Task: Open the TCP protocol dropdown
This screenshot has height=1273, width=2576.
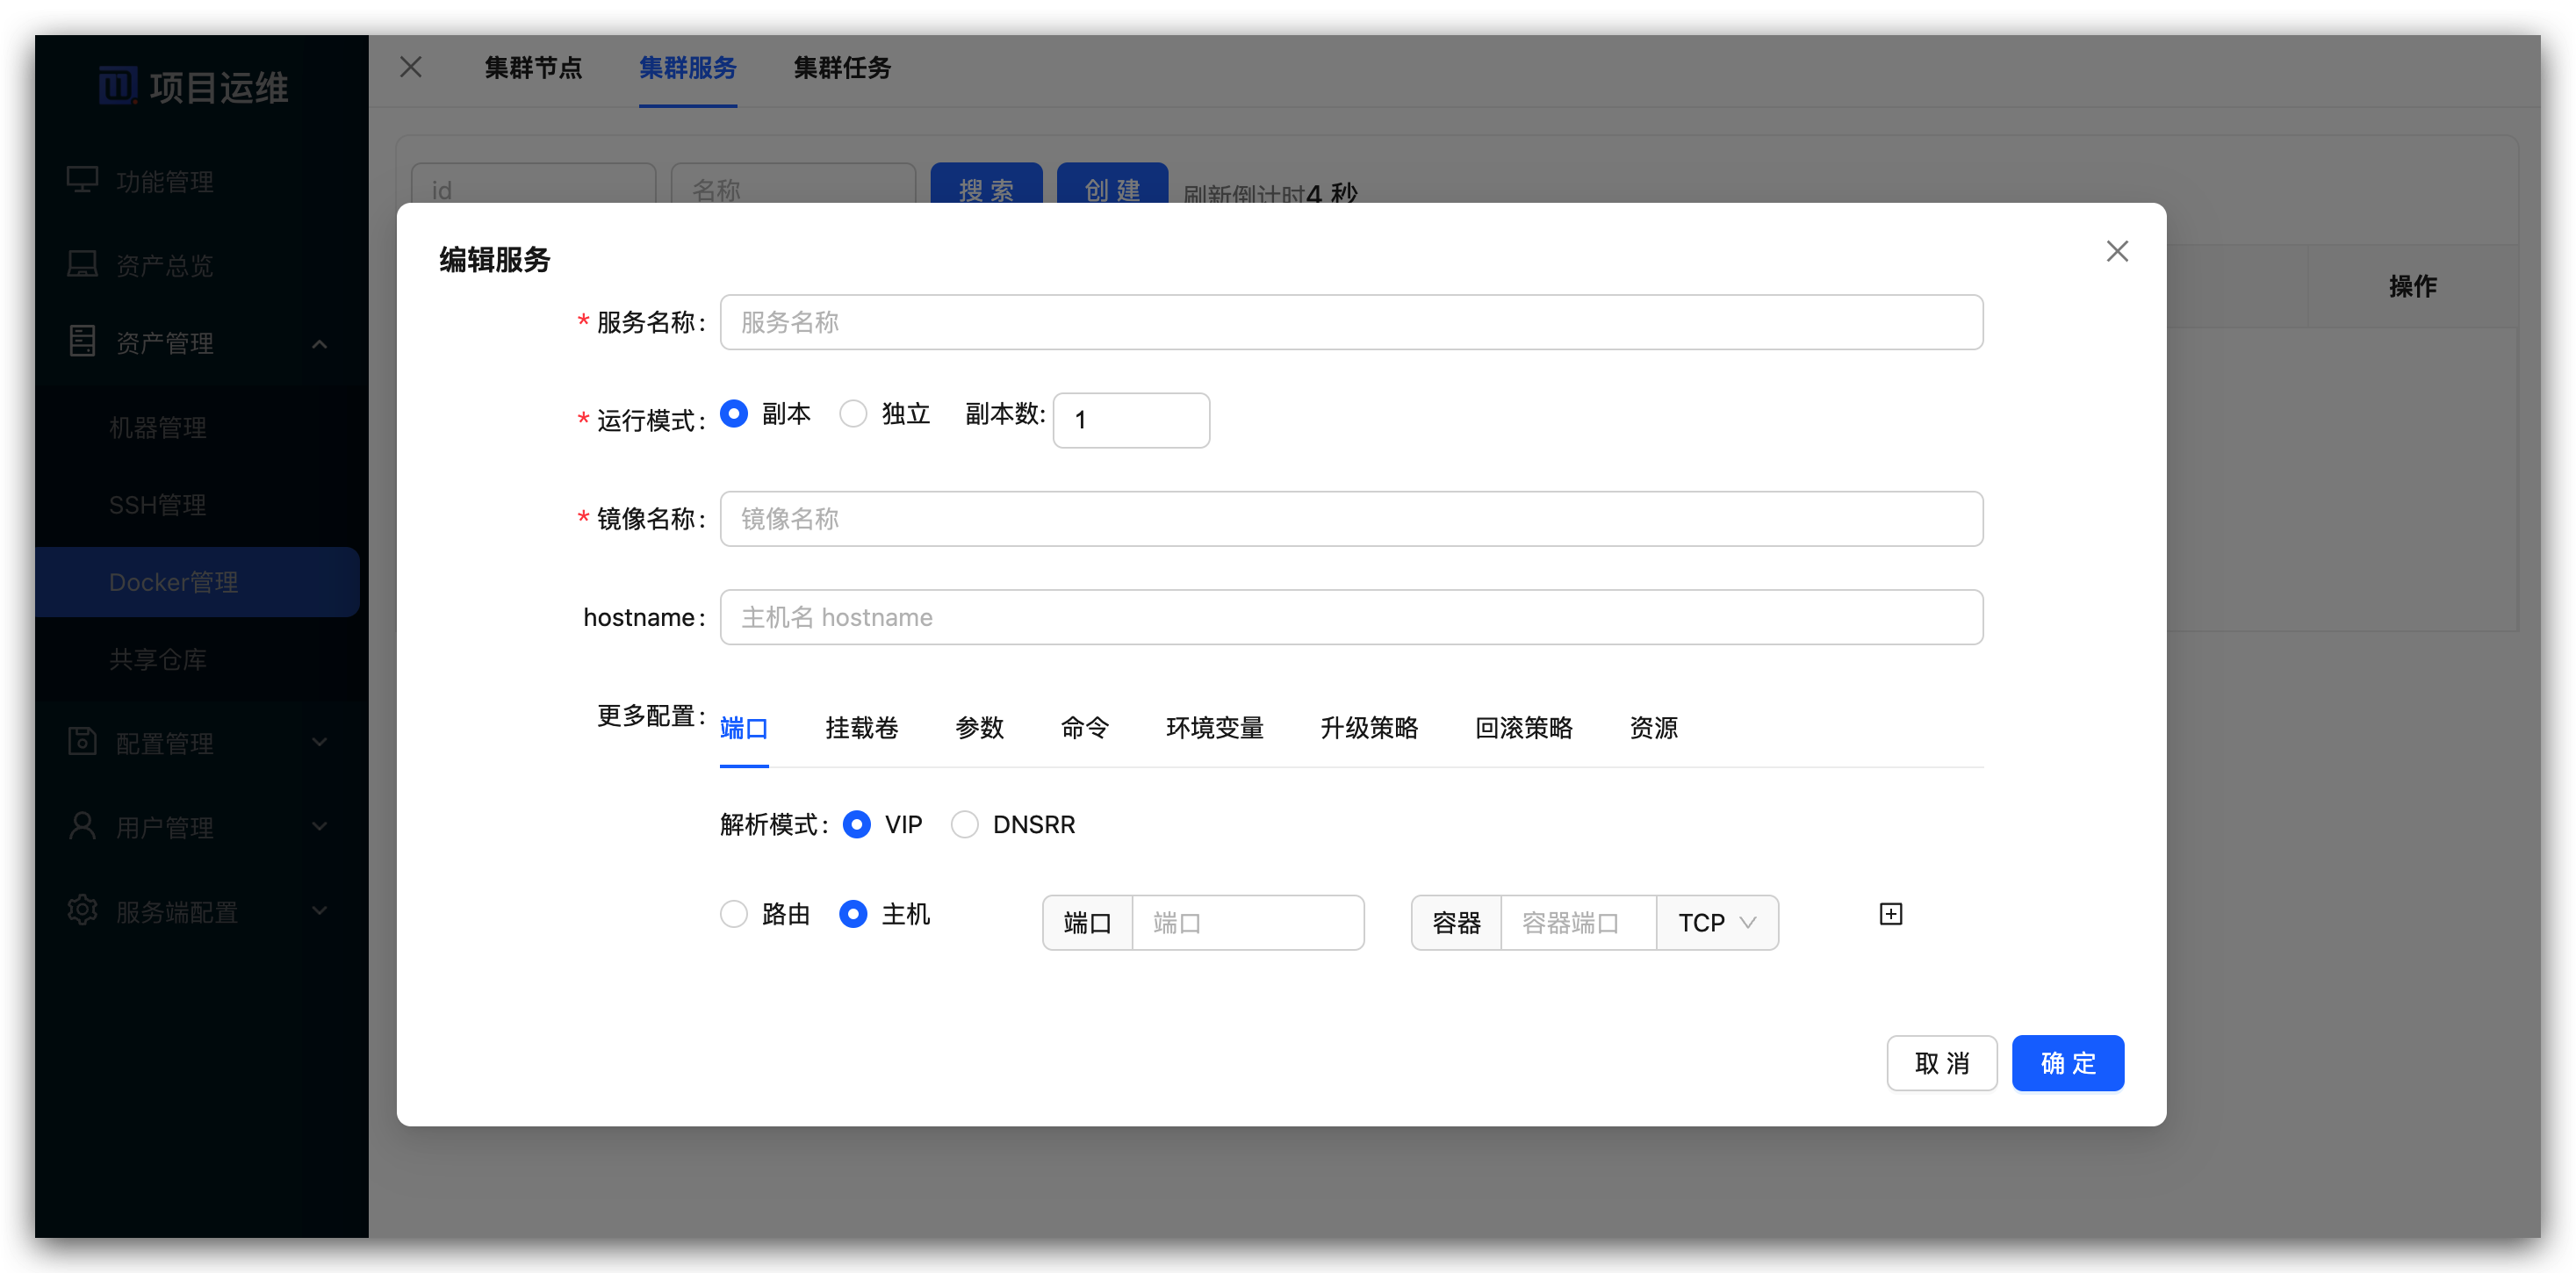Action: click(x=1716, y=923)
